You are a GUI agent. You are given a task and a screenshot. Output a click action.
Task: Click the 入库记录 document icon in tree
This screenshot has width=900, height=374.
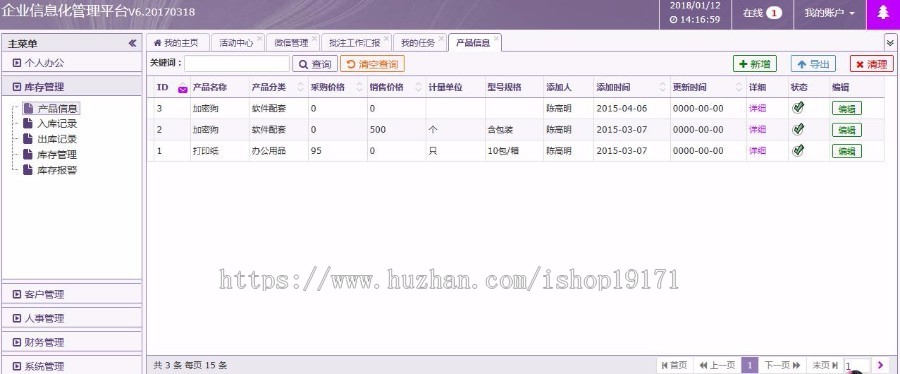click(28, 123)
